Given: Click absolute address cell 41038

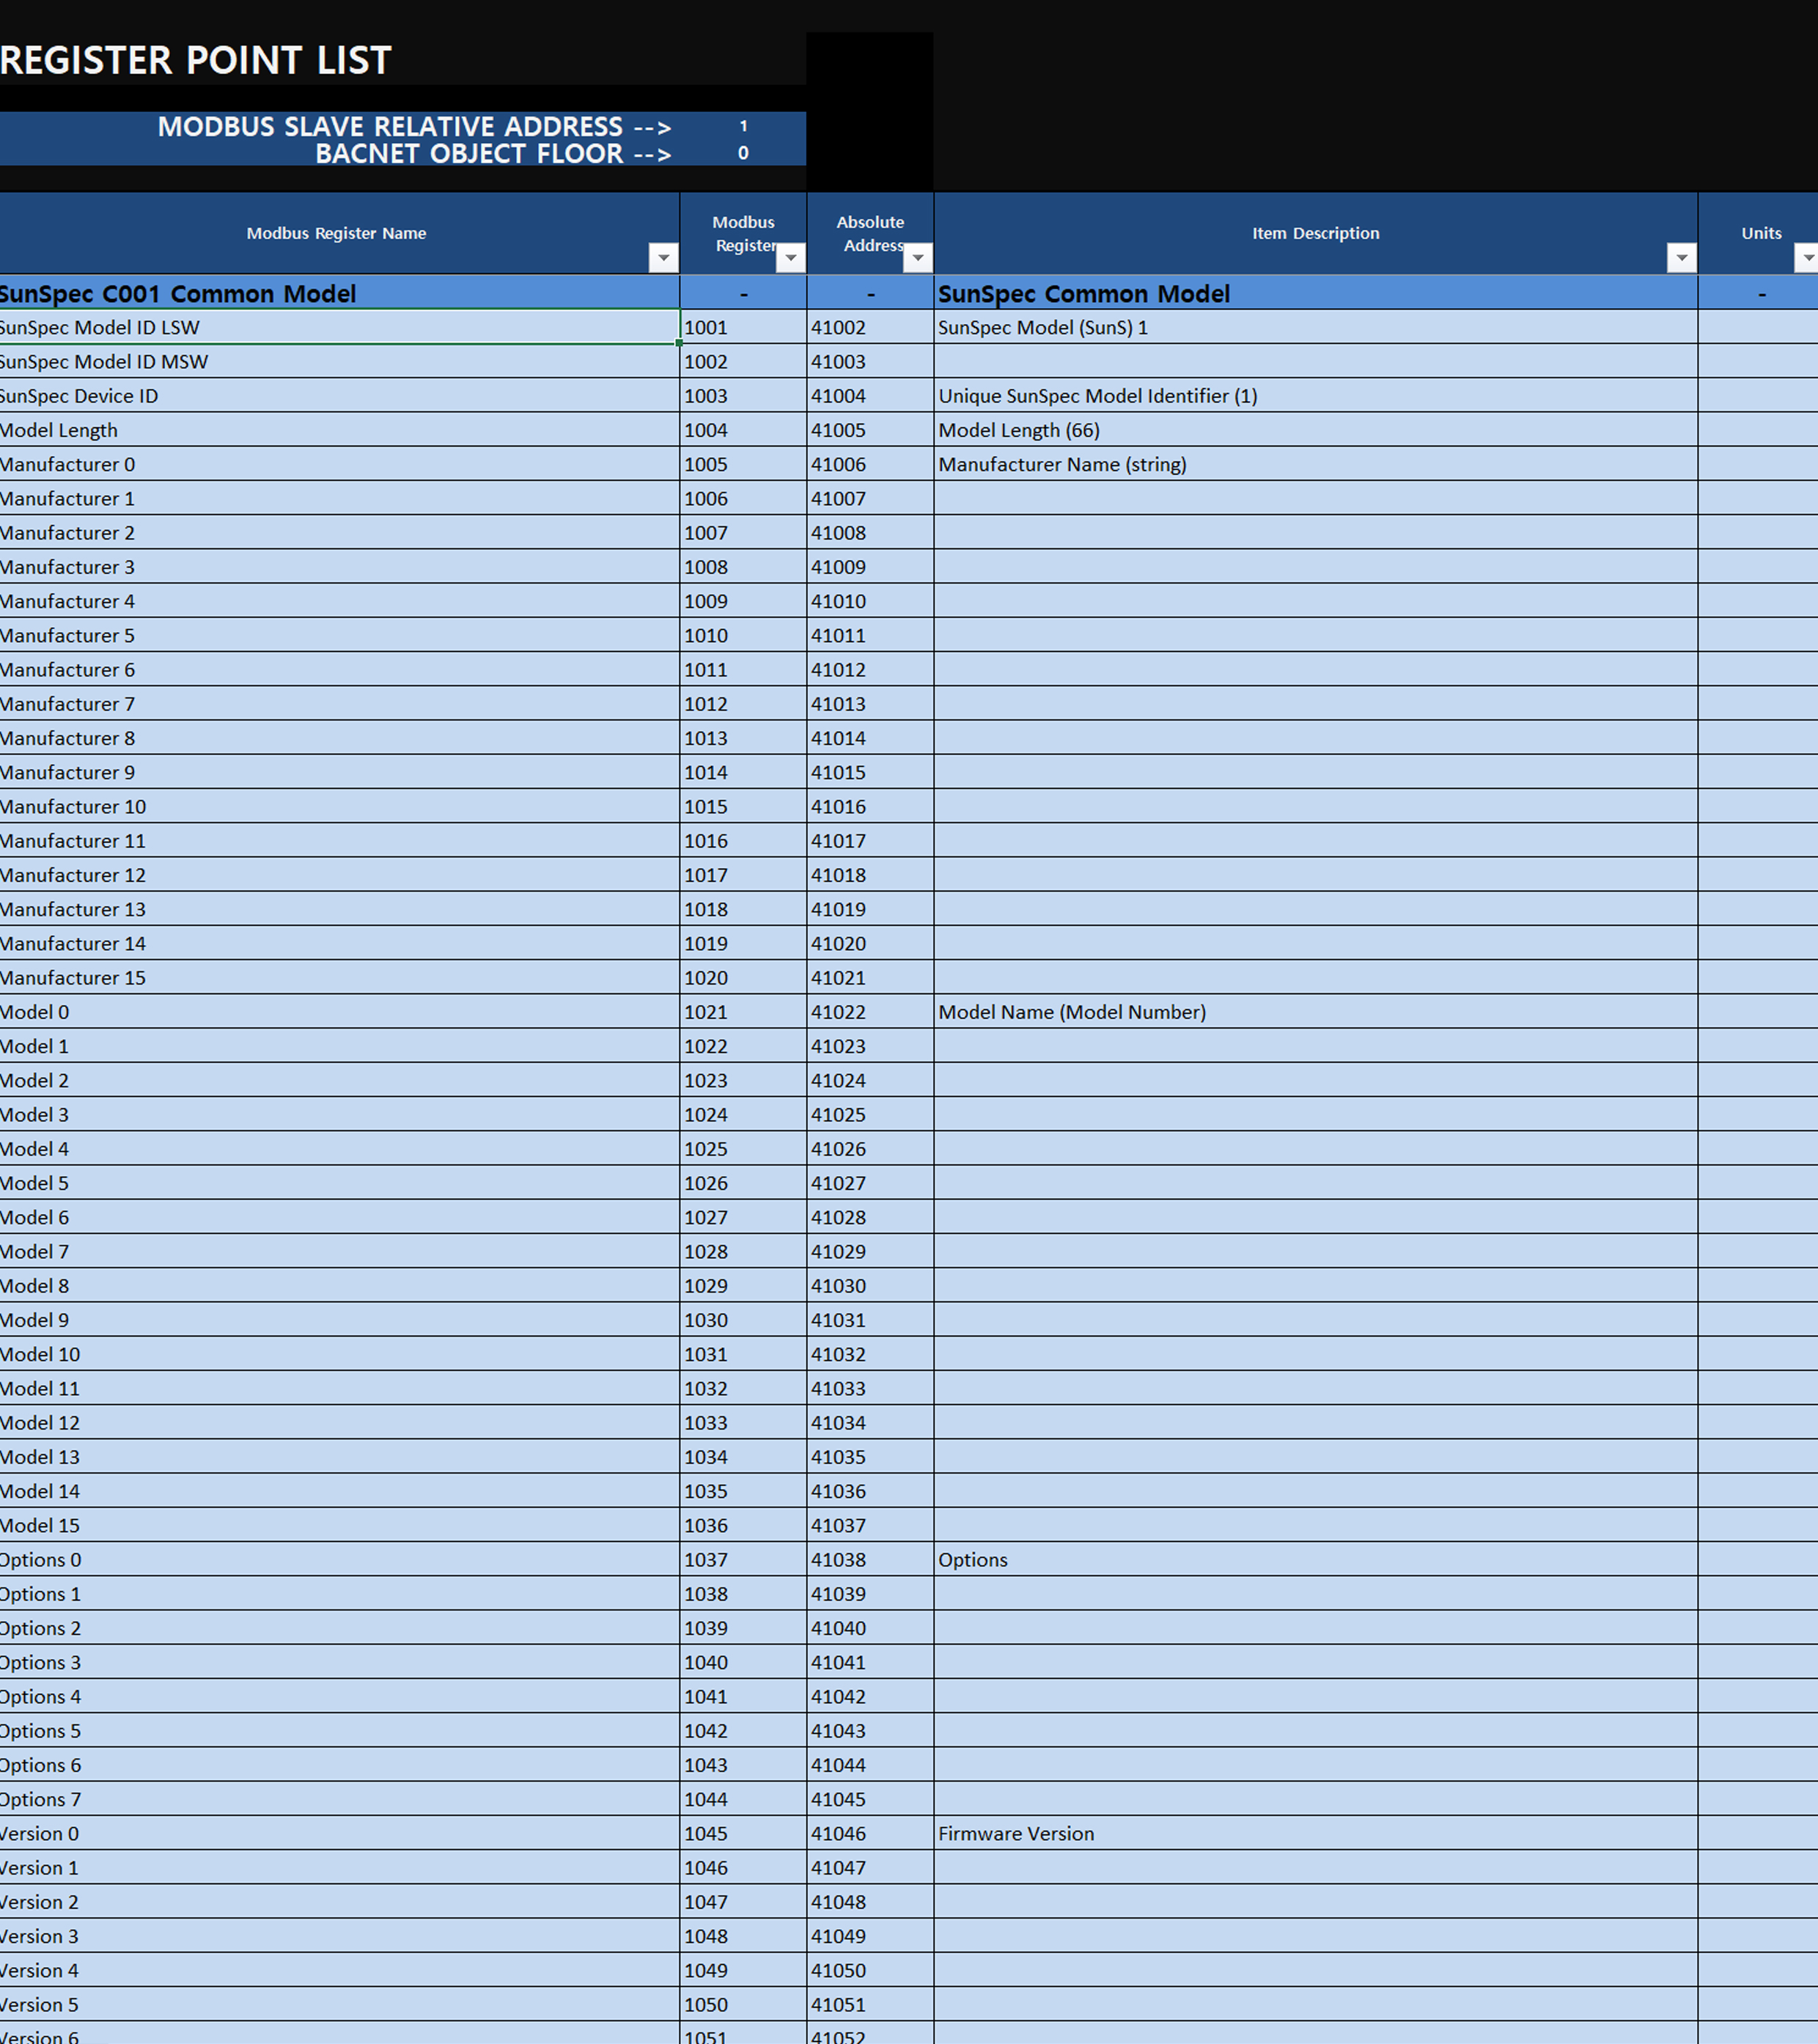Looking at the screenshot, I should click(x=870, y=1560).
